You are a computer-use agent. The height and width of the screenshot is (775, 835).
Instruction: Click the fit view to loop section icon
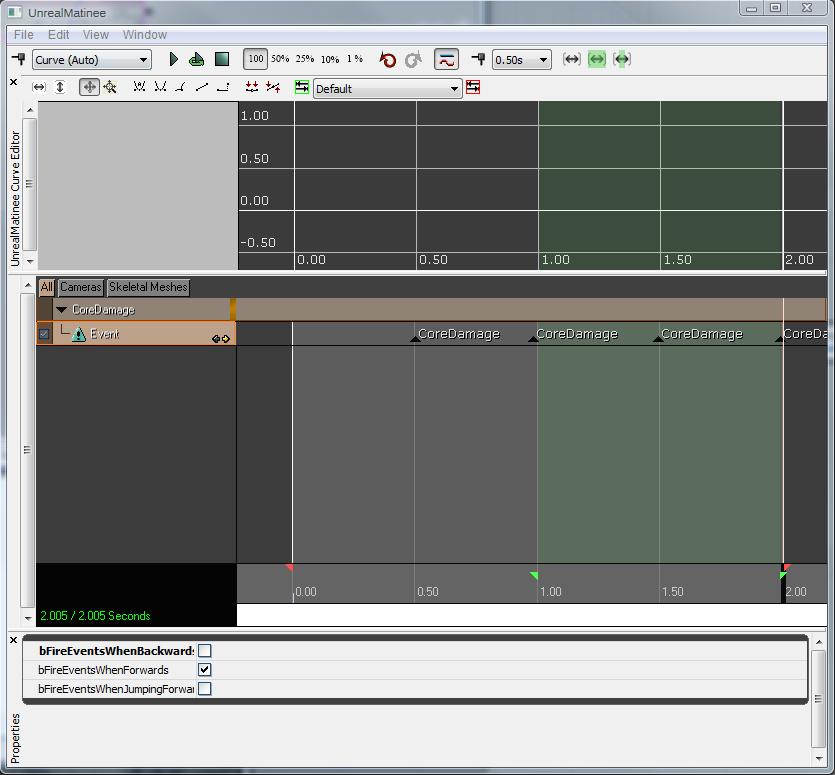(x=622, y=59)
